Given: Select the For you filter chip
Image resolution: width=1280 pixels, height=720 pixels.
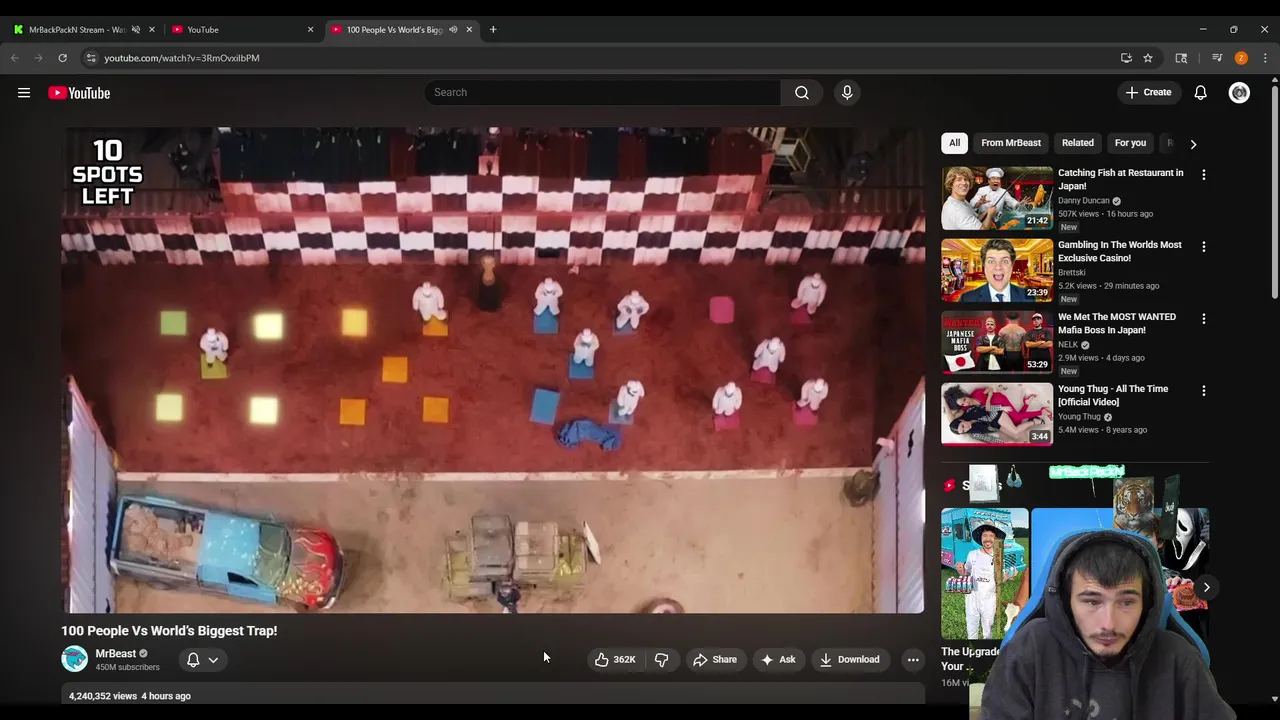Looking at the screenshot, I should click(1130, 142).
